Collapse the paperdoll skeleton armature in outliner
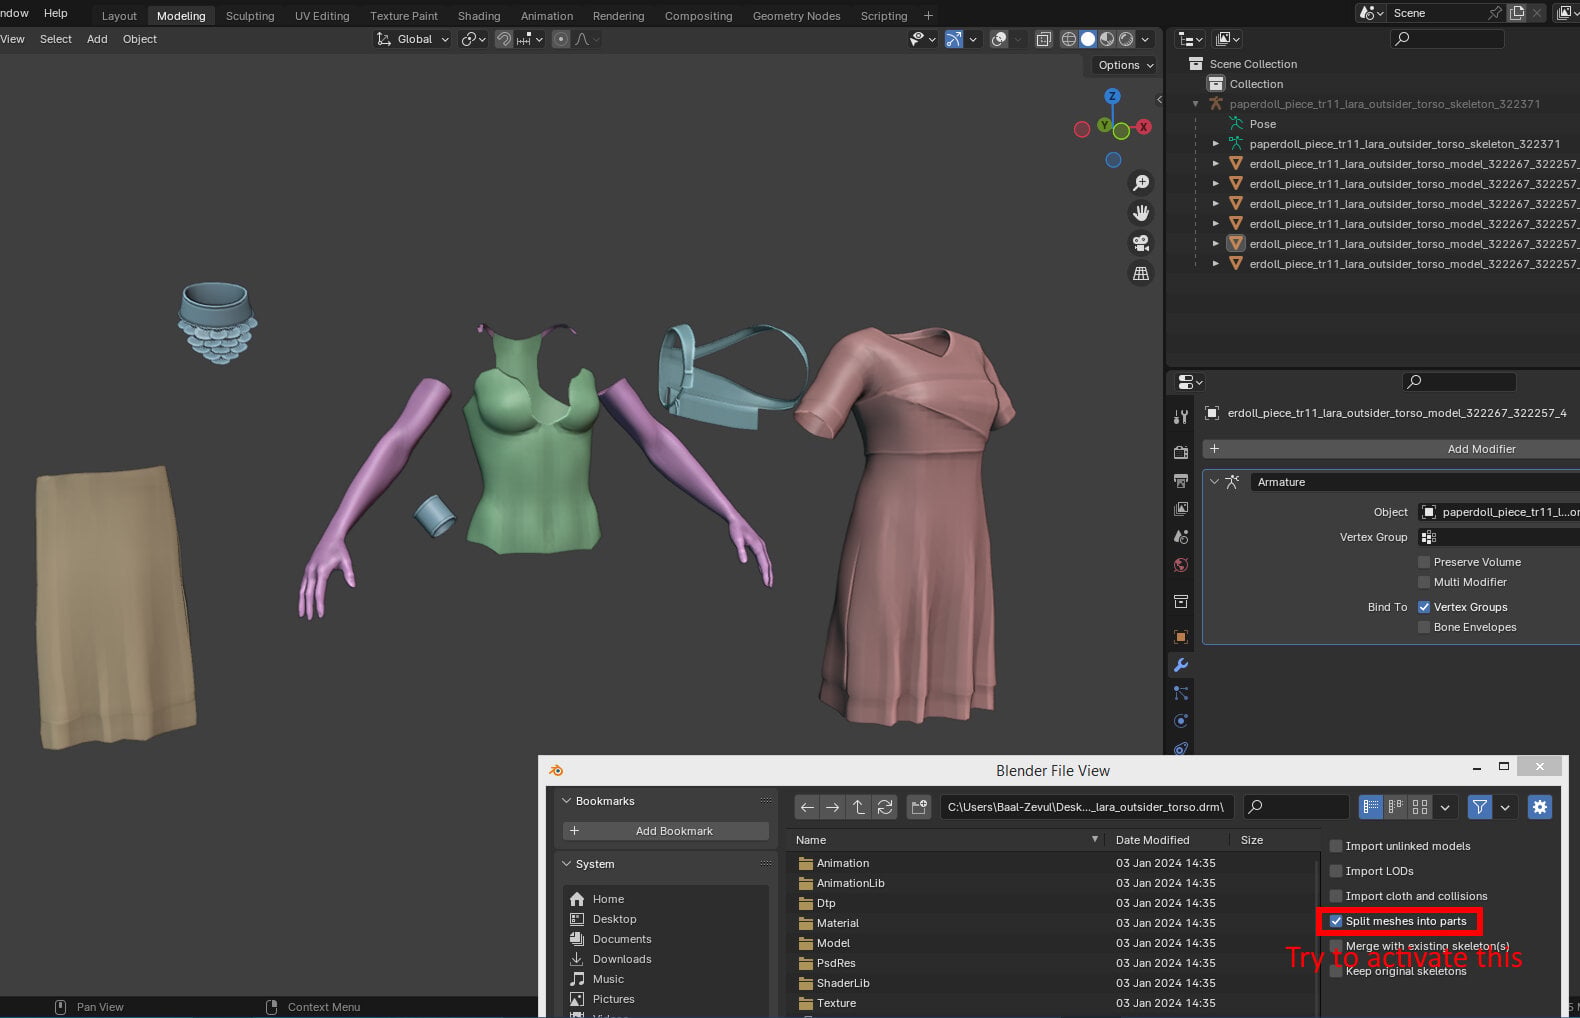The height and width of the screenshot is (1018, 1580). pos(1195,104)
